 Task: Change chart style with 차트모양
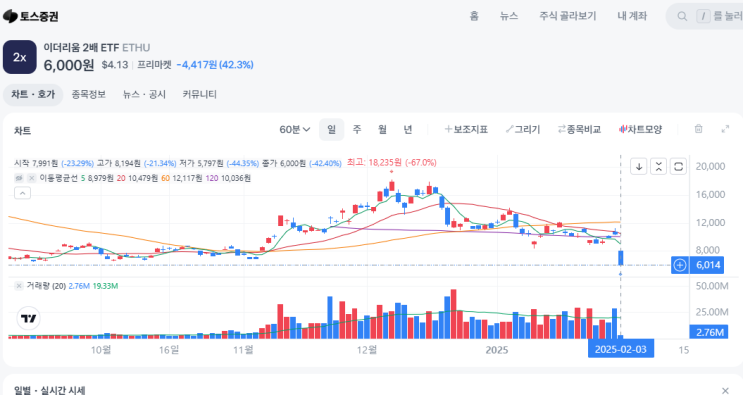click(640, 129)
